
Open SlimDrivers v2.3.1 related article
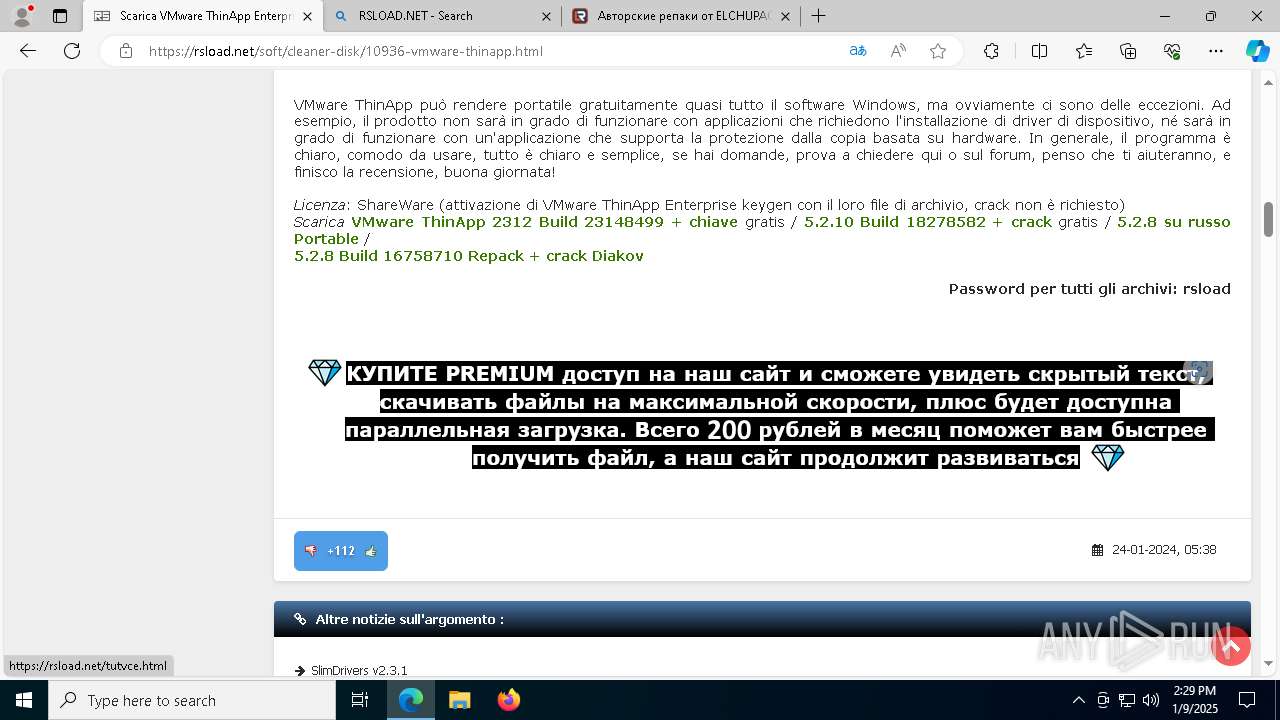[x=359, y=670]
